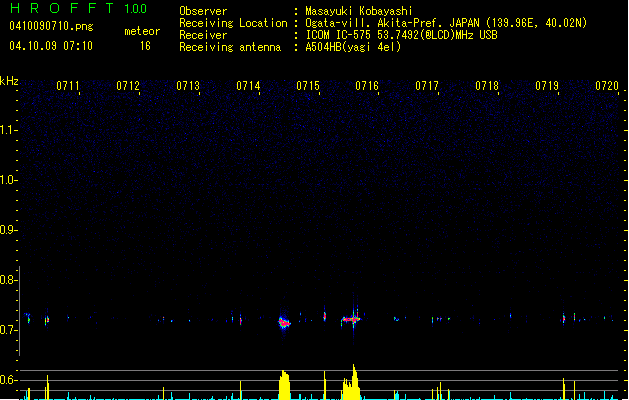Click the 0719 time marker
This screenshot has height=400, width=629.
click(x=547, y=86)
